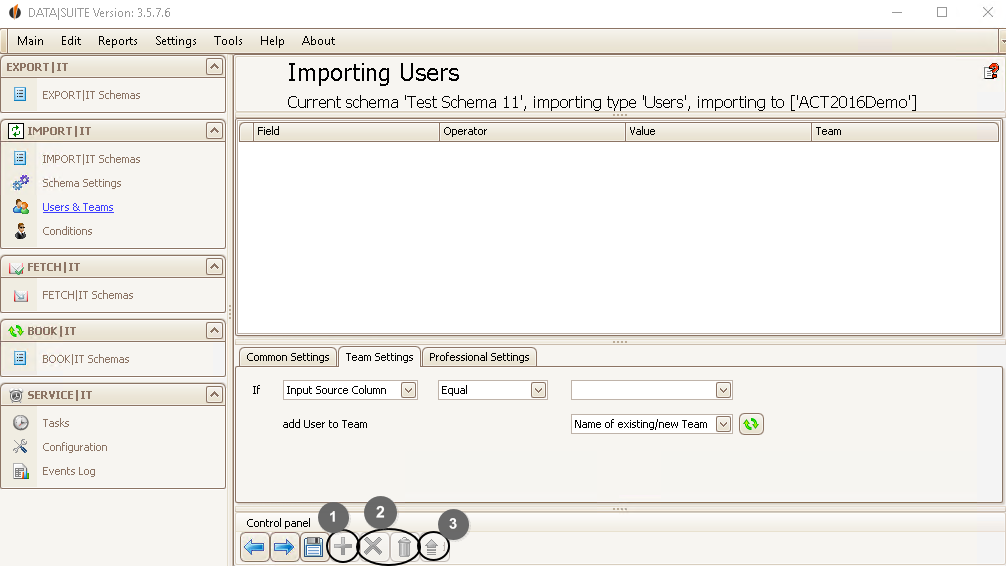The image size is (1006, 566).
Task: Click the IMPORT|IT header sync icon
Action: 16,131
